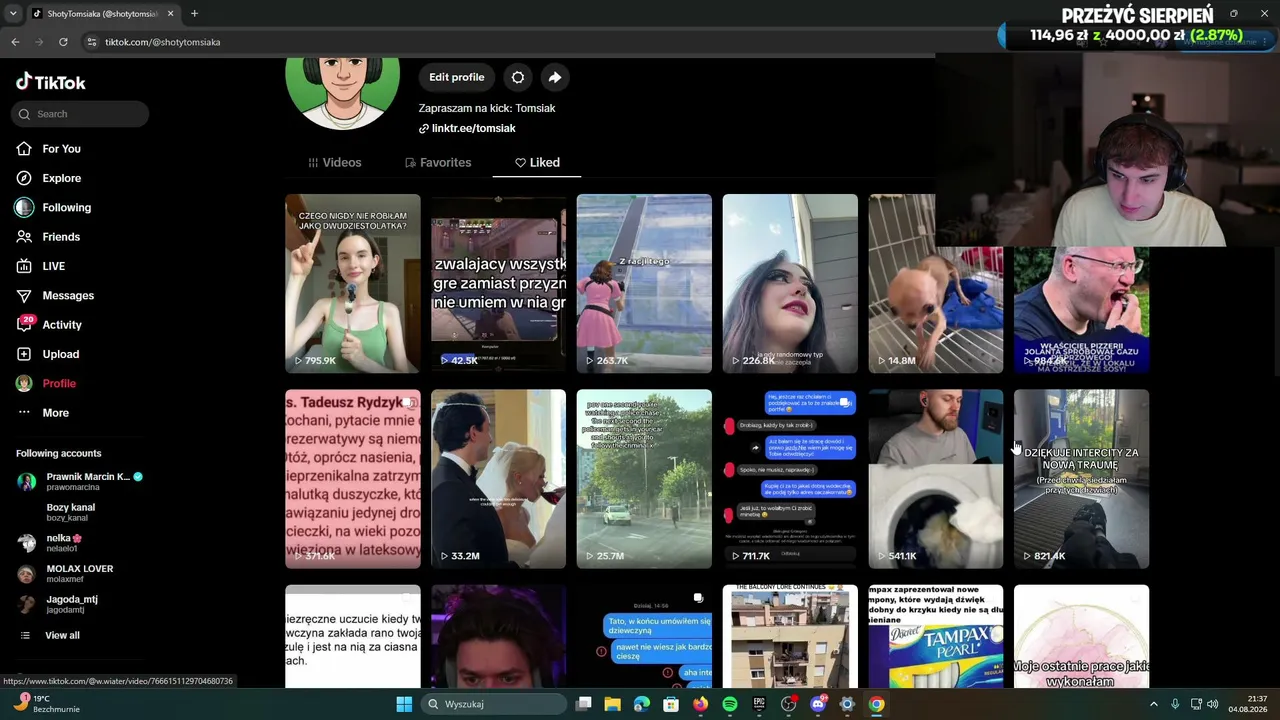Image resolution: width=1280 pixels, height=720 pixels.
Task: Click the browser back arrow
Action: click(x=15, y=42)
